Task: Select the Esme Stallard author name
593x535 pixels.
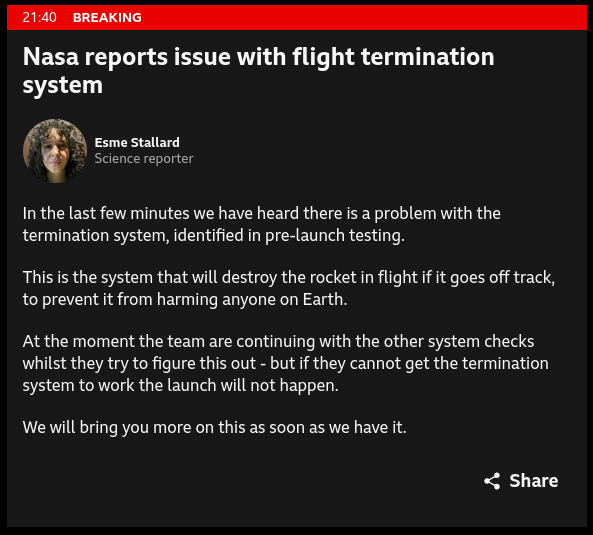Action: click(x=137, y=143)
